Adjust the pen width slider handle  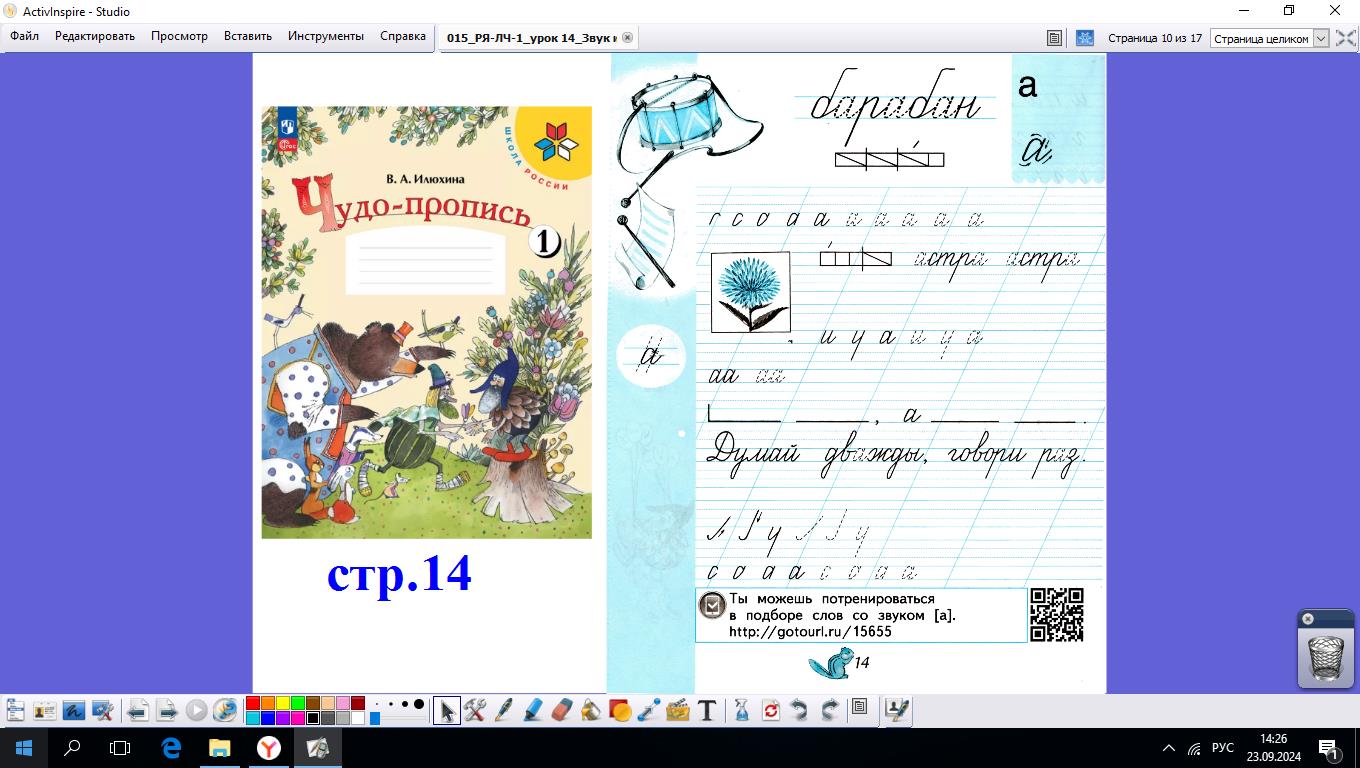point(375,718)
